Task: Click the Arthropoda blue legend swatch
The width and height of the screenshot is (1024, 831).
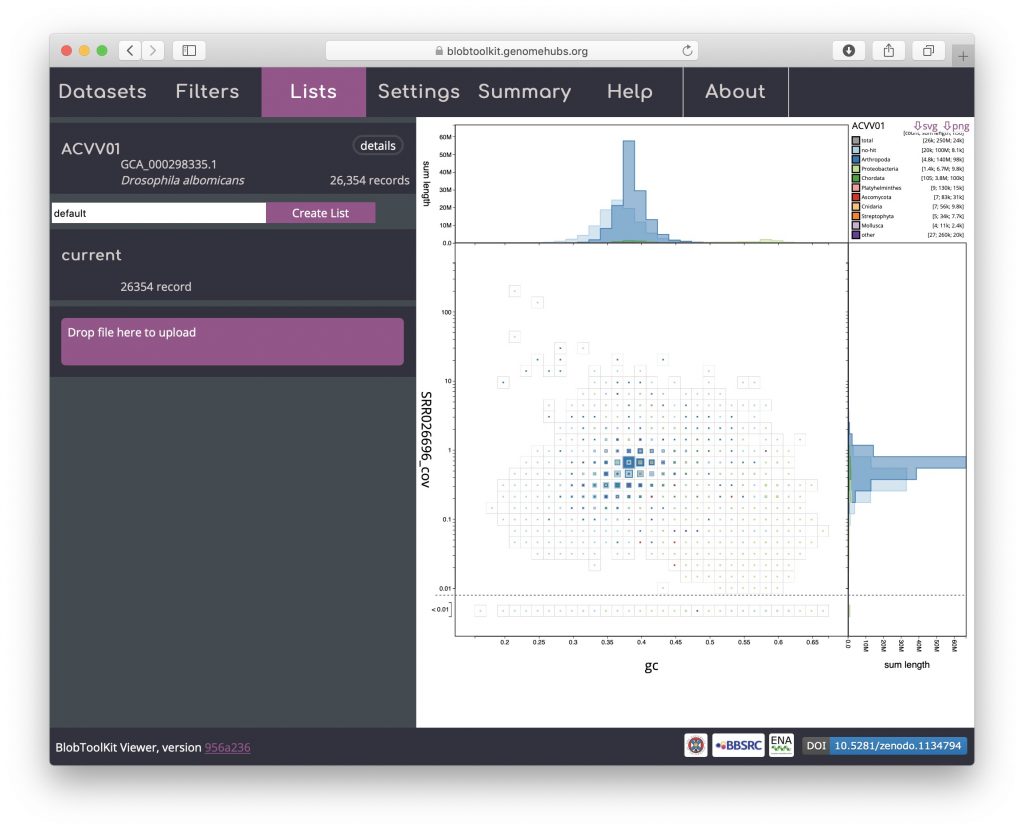Action: pos(856,159)
